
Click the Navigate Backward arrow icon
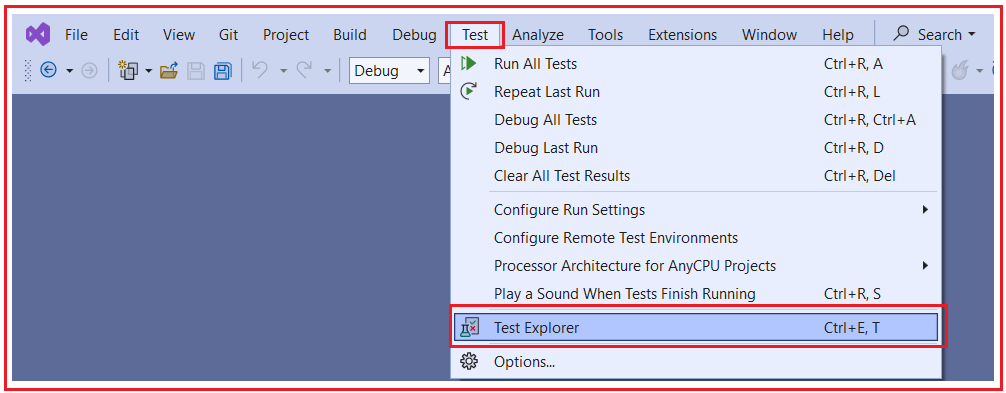tap(49, 71)
